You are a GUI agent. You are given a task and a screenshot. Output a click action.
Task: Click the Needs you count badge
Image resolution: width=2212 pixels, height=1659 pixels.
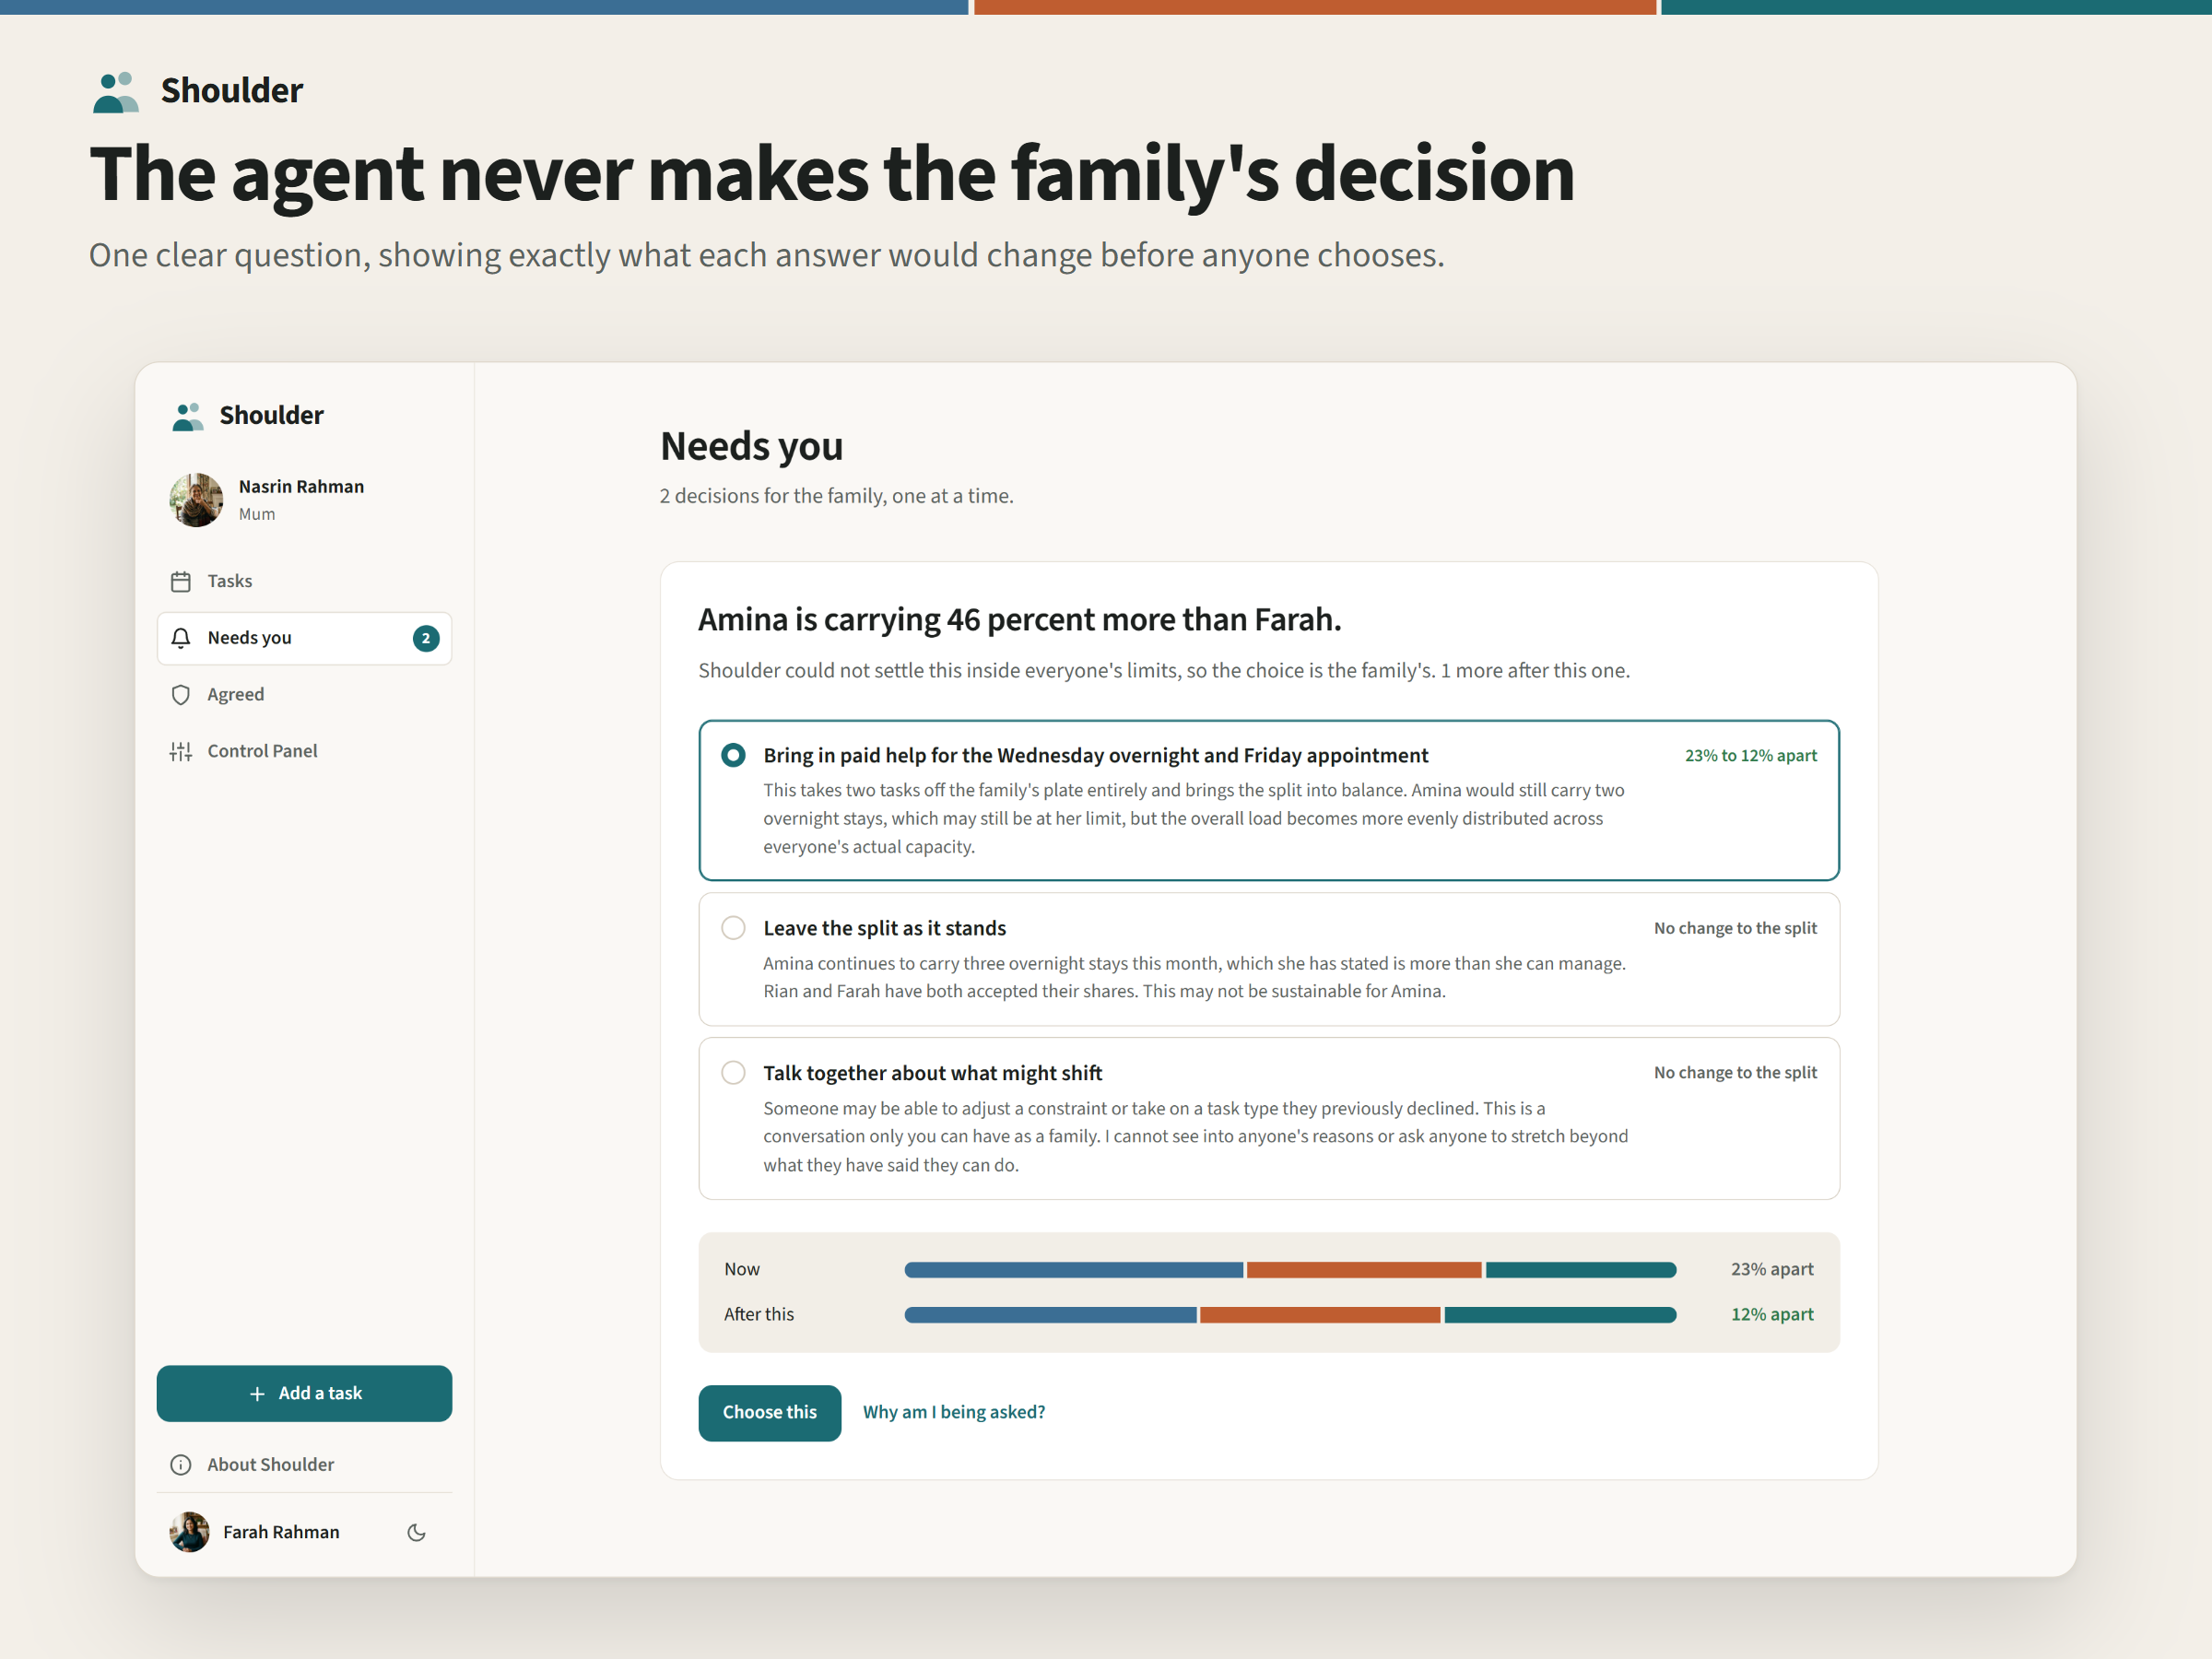[426, 638]
